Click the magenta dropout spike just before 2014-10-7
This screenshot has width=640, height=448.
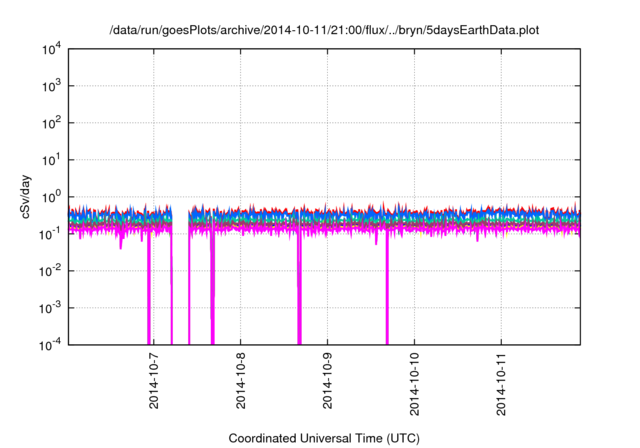pos(149,290)
